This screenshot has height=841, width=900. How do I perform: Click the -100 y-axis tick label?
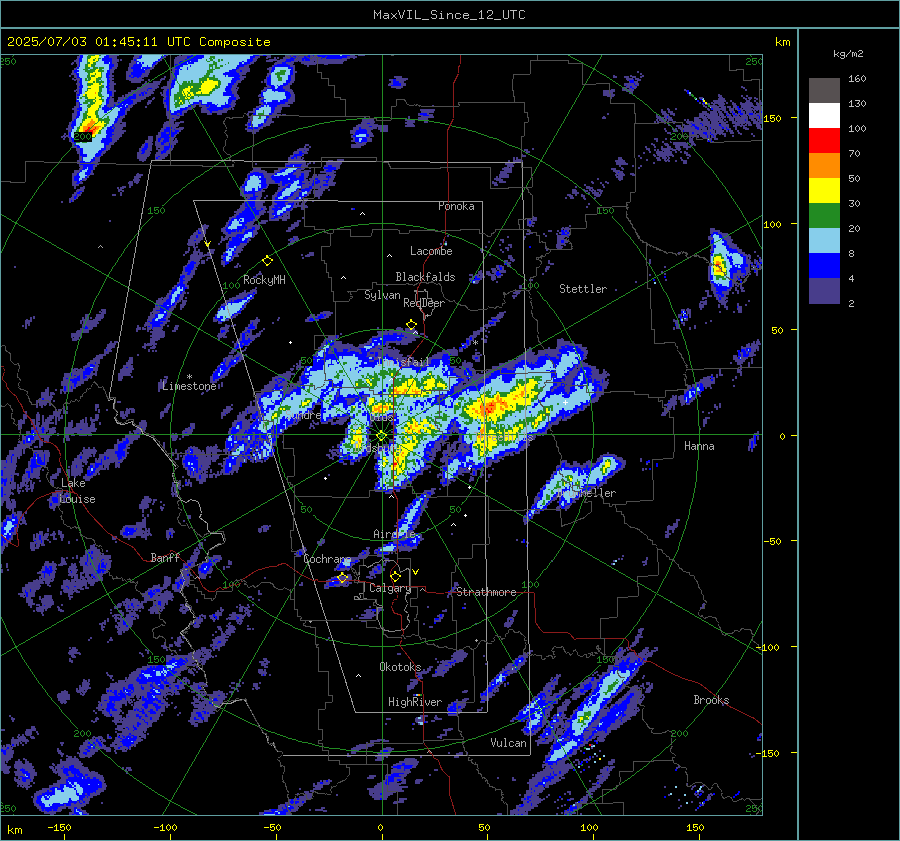(768, 648)
